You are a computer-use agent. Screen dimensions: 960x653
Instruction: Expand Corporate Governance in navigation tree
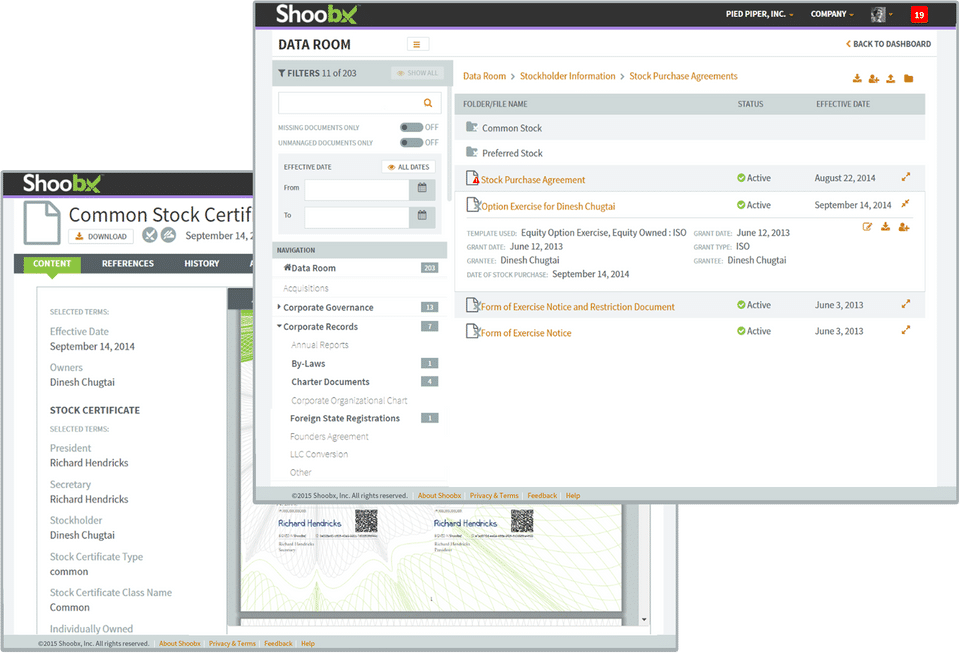point(279,307)
